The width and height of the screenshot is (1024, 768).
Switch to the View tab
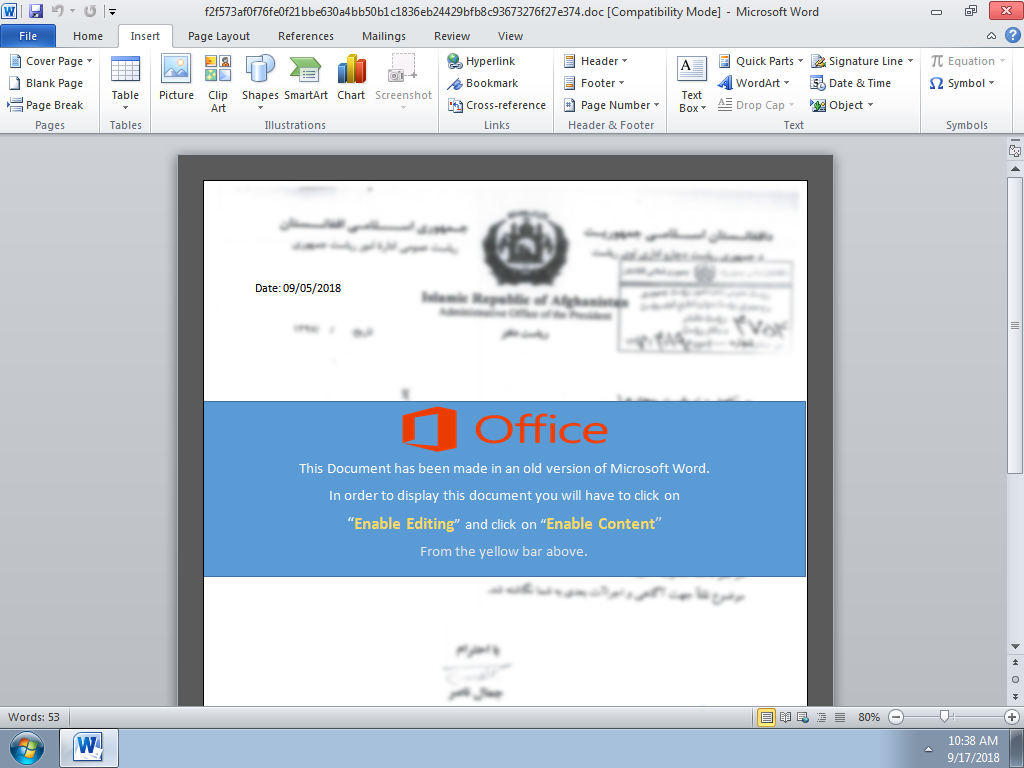tap(510, 36)
